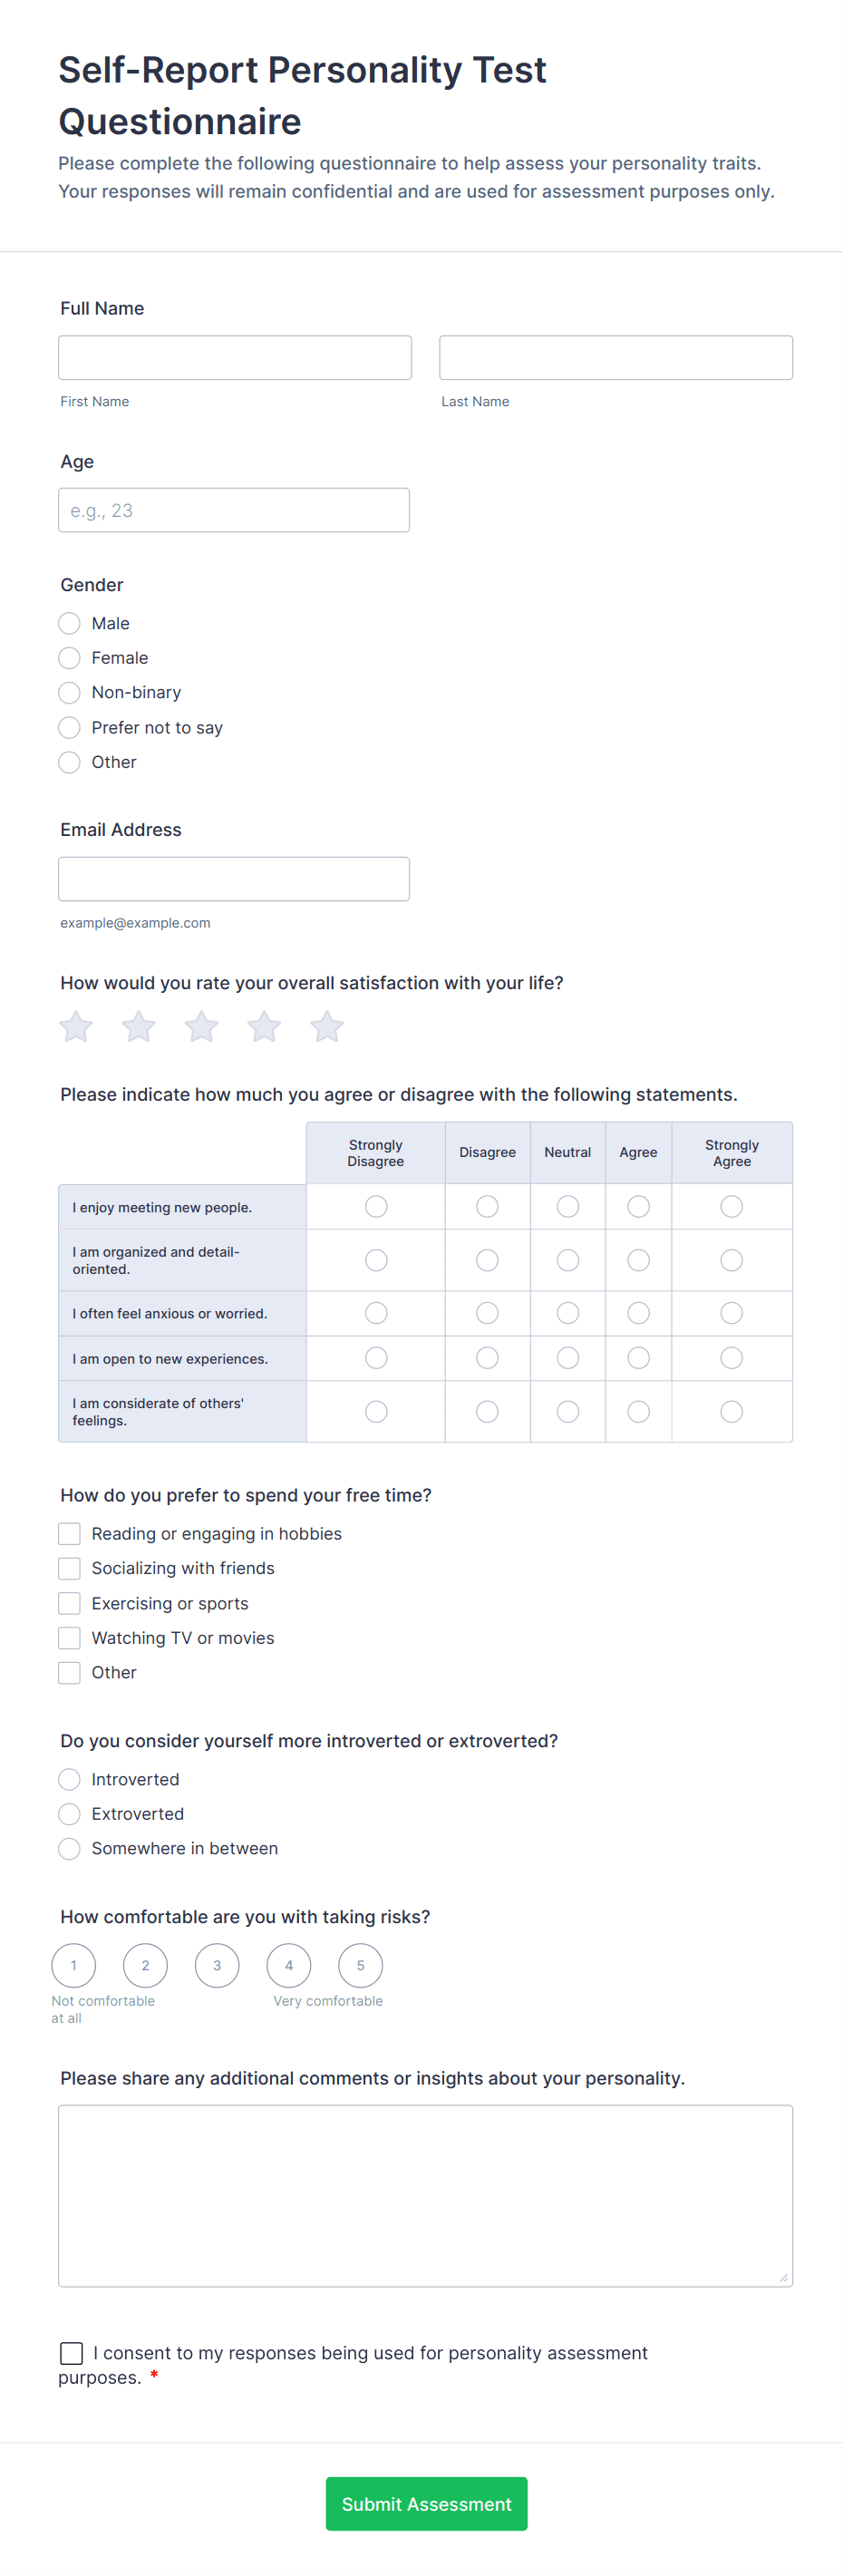Choose risk comfort level 3
The width and height of the screenshot is (843, 2576).
[x=217, y=1965]
